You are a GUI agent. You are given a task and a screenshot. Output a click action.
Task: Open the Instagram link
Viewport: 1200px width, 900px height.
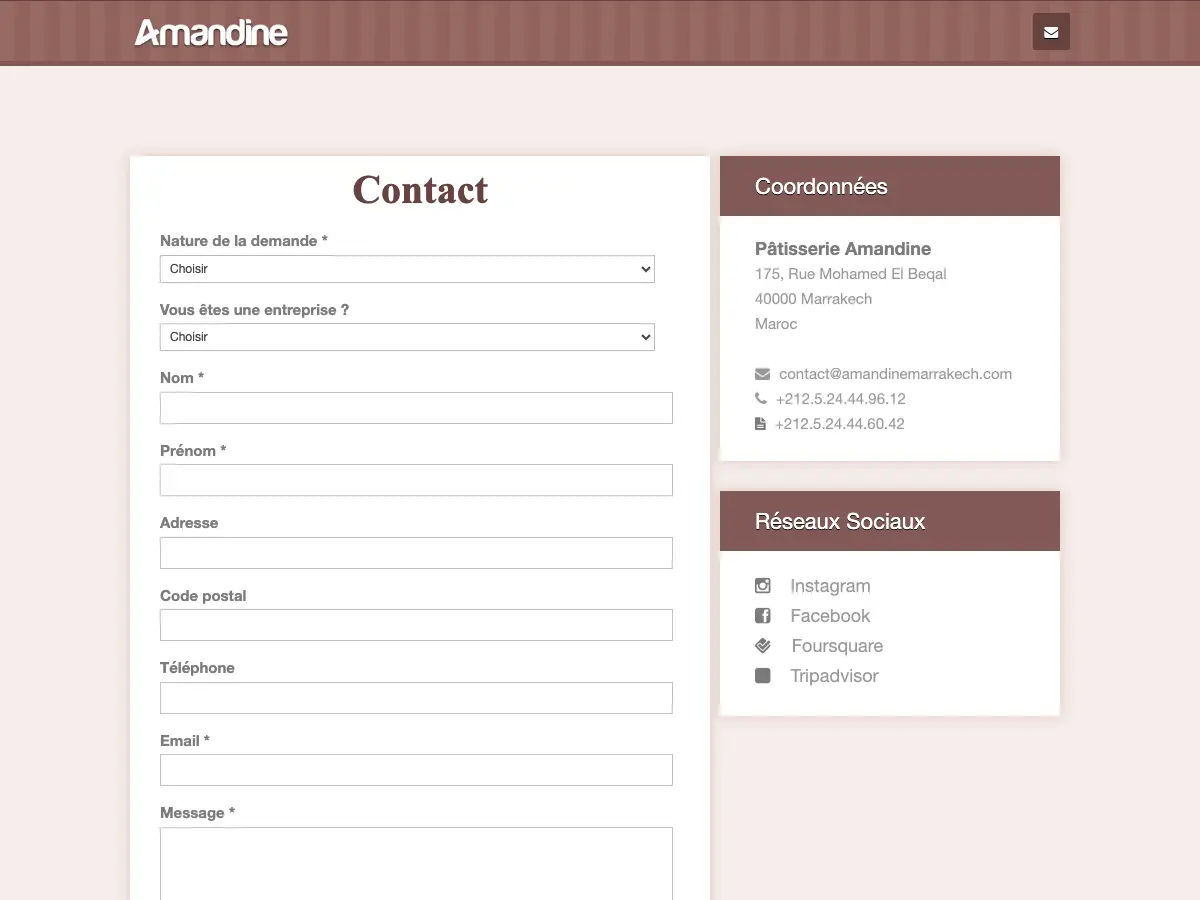(x=830, y=586)
